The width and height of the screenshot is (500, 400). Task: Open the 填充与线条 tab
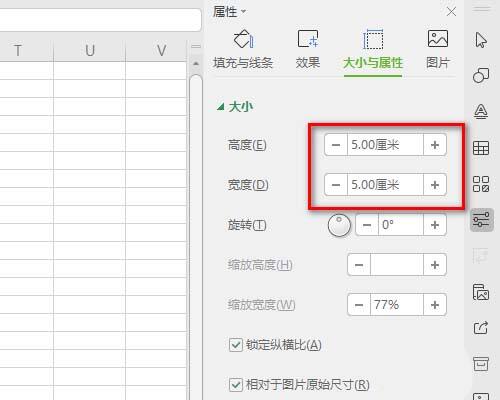click(243, 62)
